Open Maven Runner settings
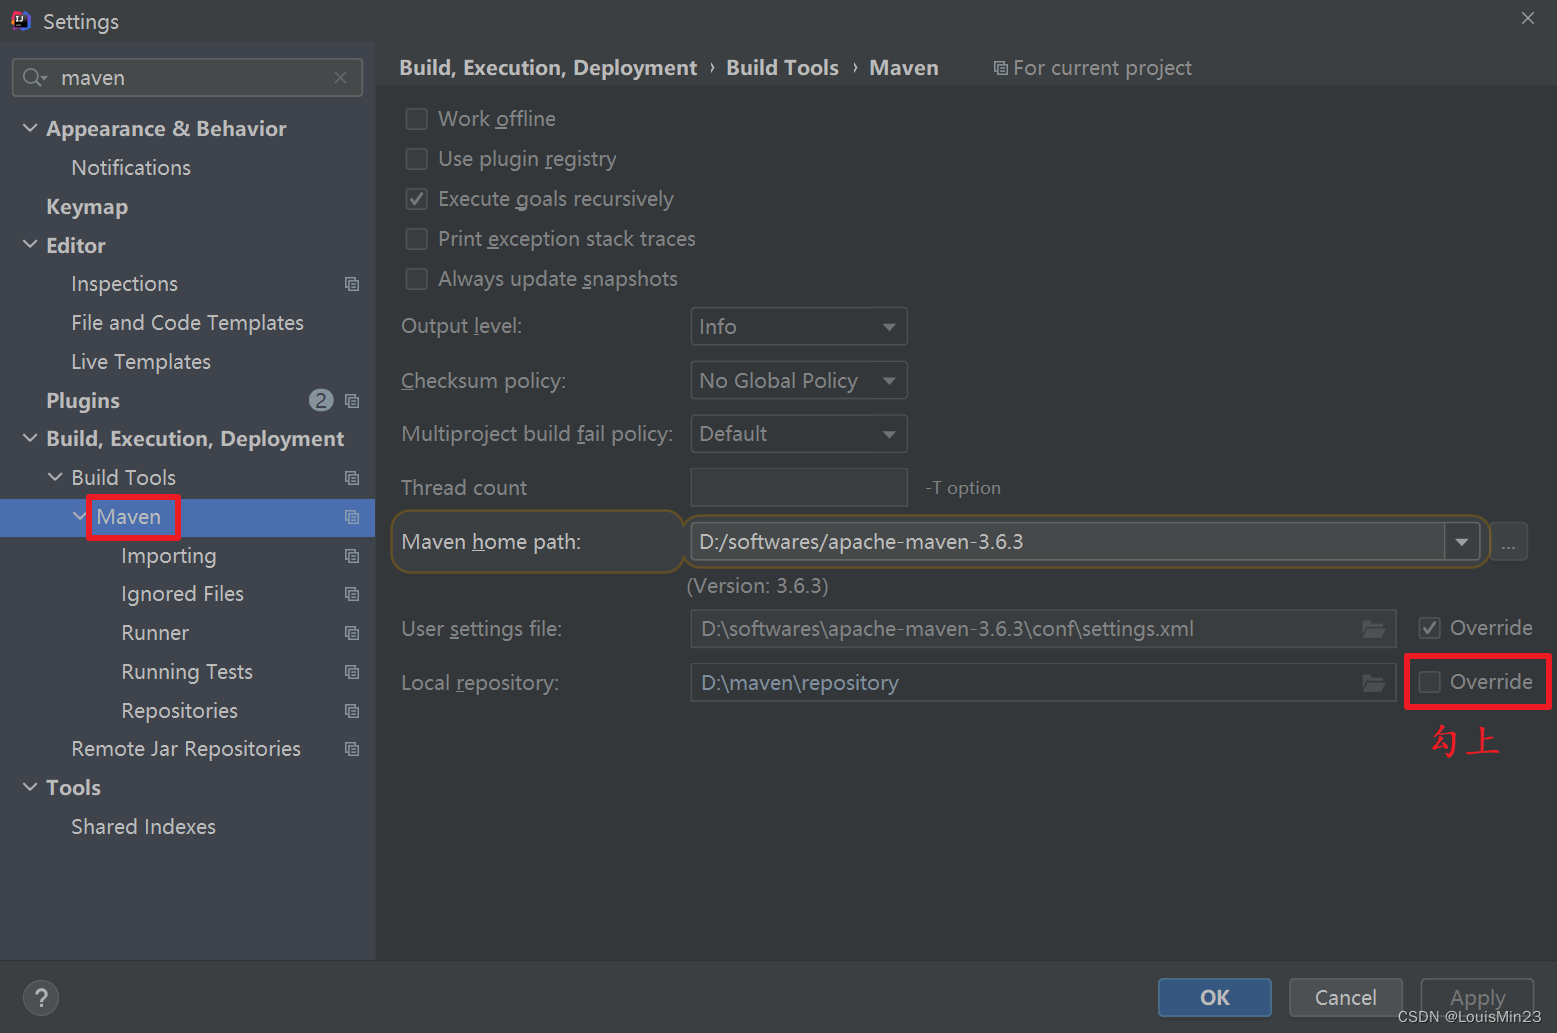The image size is (1557, 1033). (155, 633)
